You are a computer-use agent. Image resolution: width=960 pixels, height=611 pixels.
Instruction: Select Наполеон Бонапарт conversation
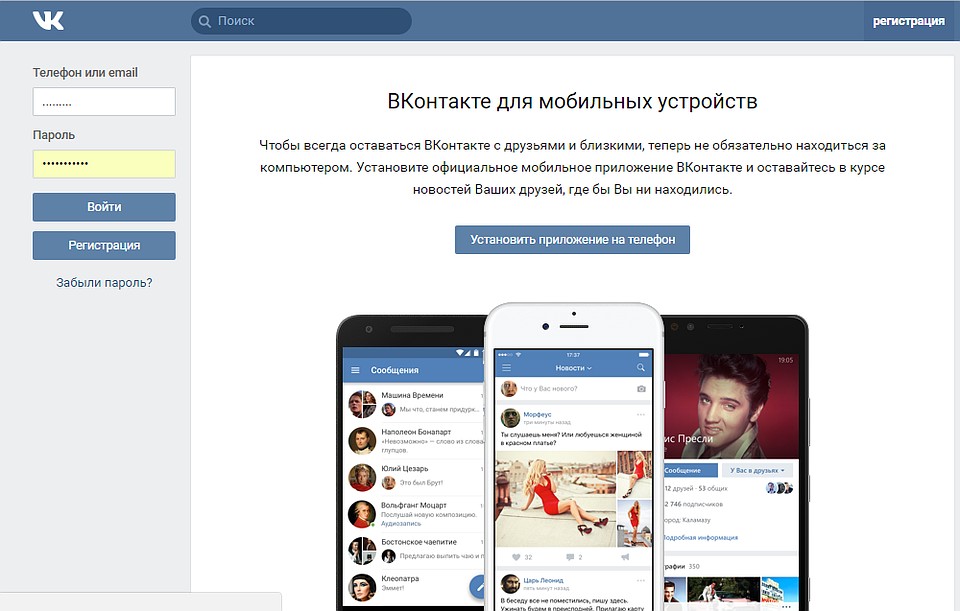(414, 440)
